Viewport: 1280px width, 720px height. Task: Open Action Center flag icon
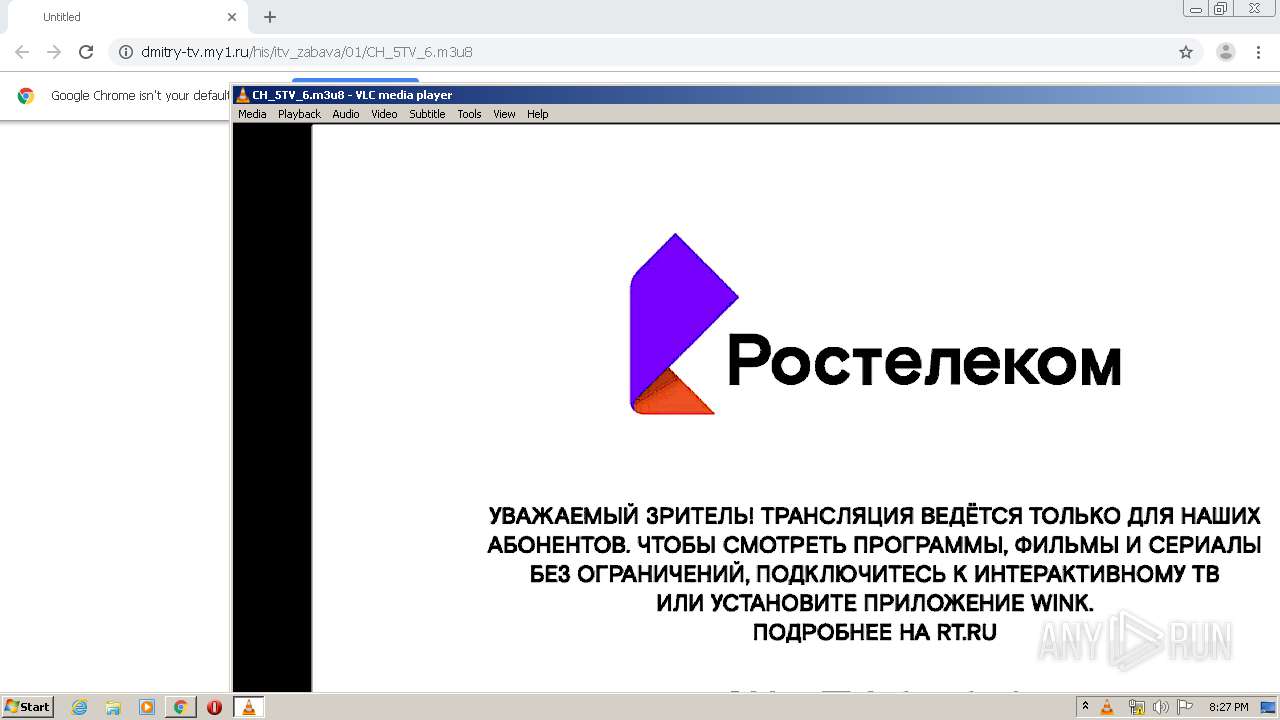[x=1184, y=707]
